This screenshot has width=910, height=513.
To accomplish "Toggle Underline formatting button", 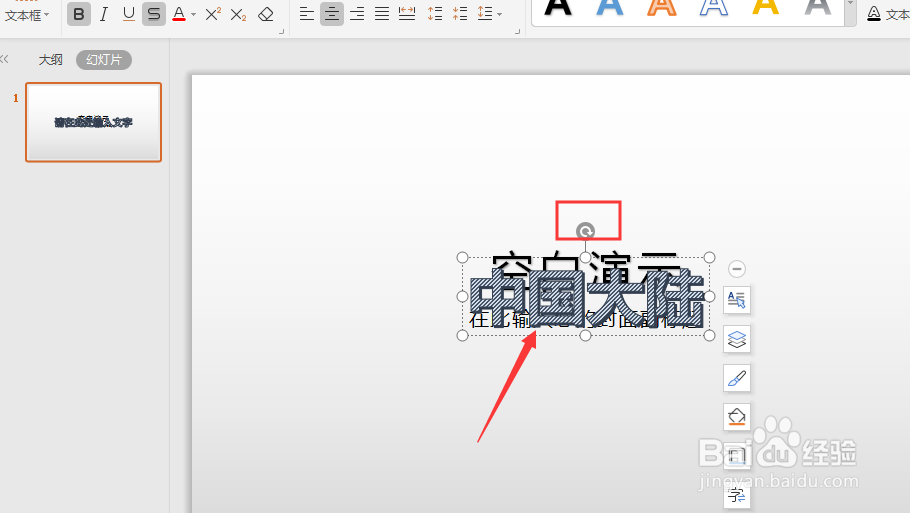I will 129,14.
